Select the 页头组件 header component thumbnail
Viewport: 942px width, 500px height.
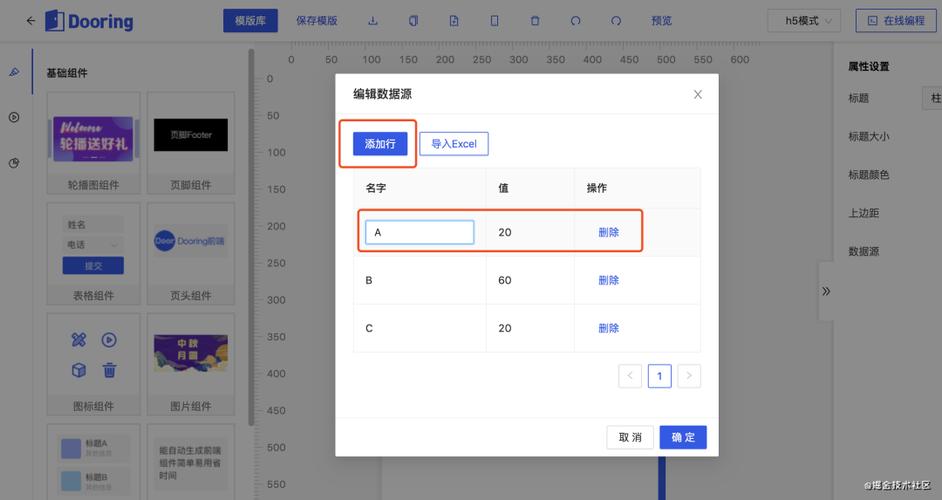(190, 254)
